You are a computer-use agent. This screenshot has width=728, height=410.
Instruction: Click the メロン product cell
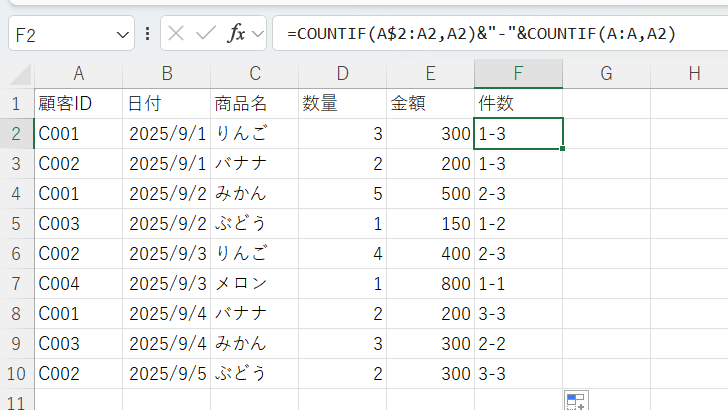pyautogui.click(x=254, y=284)
